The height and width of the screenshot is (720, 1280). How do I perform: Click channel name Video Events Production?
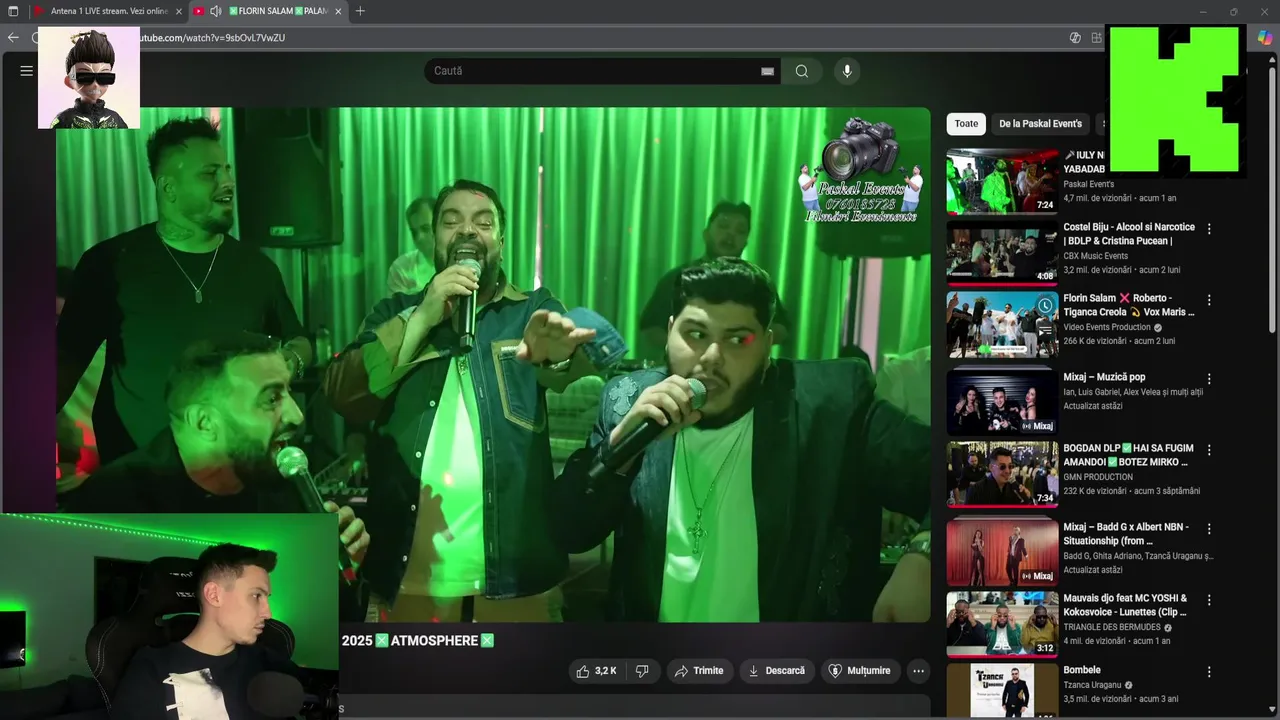(x=1107, y=327)
